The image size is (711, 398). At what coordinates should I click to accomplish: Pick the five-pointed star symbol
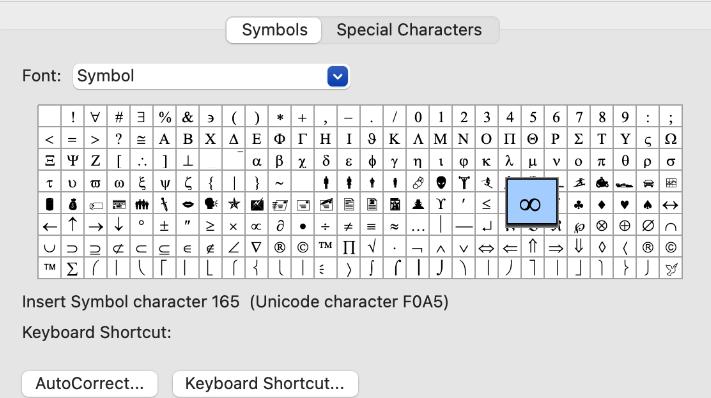[x=234, y=204]
